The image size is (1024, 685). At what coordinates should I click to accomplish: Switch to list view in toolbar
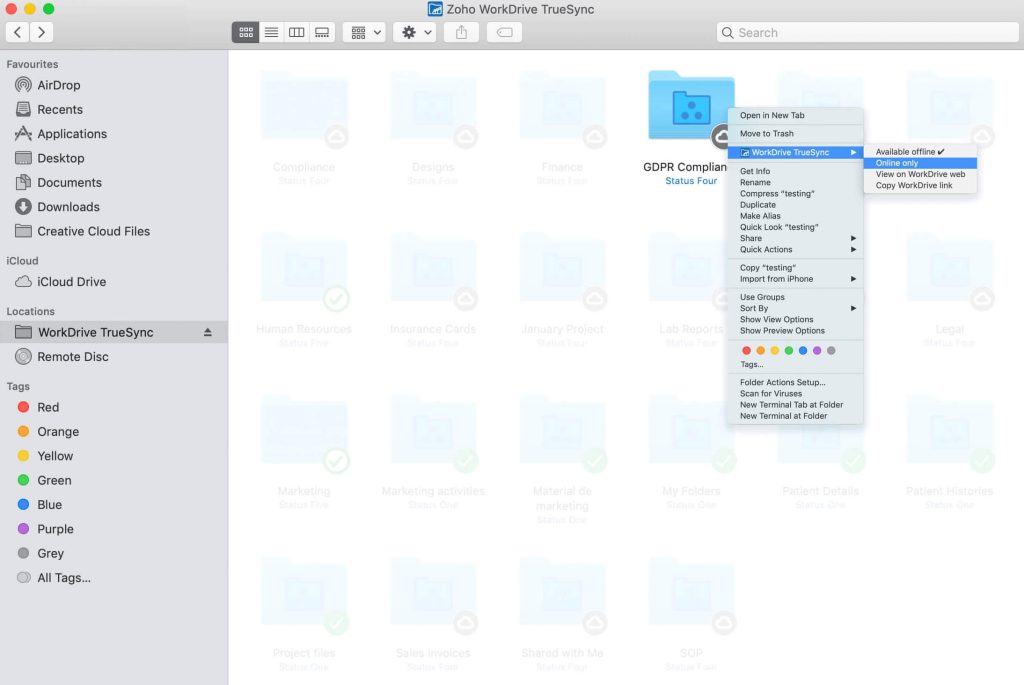[271, 33]
